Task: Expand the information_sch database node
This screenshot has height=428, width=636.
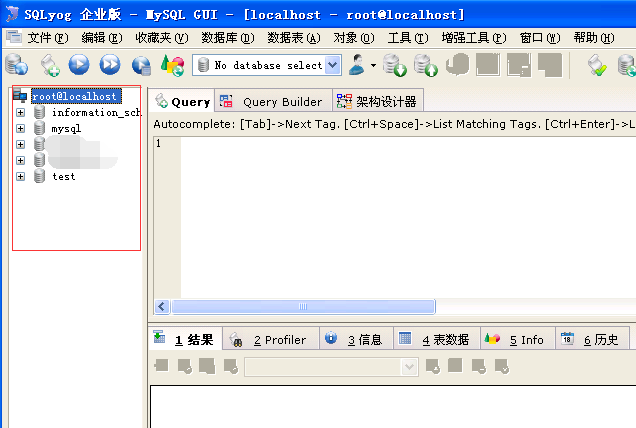Action: [x=20, y=112]
